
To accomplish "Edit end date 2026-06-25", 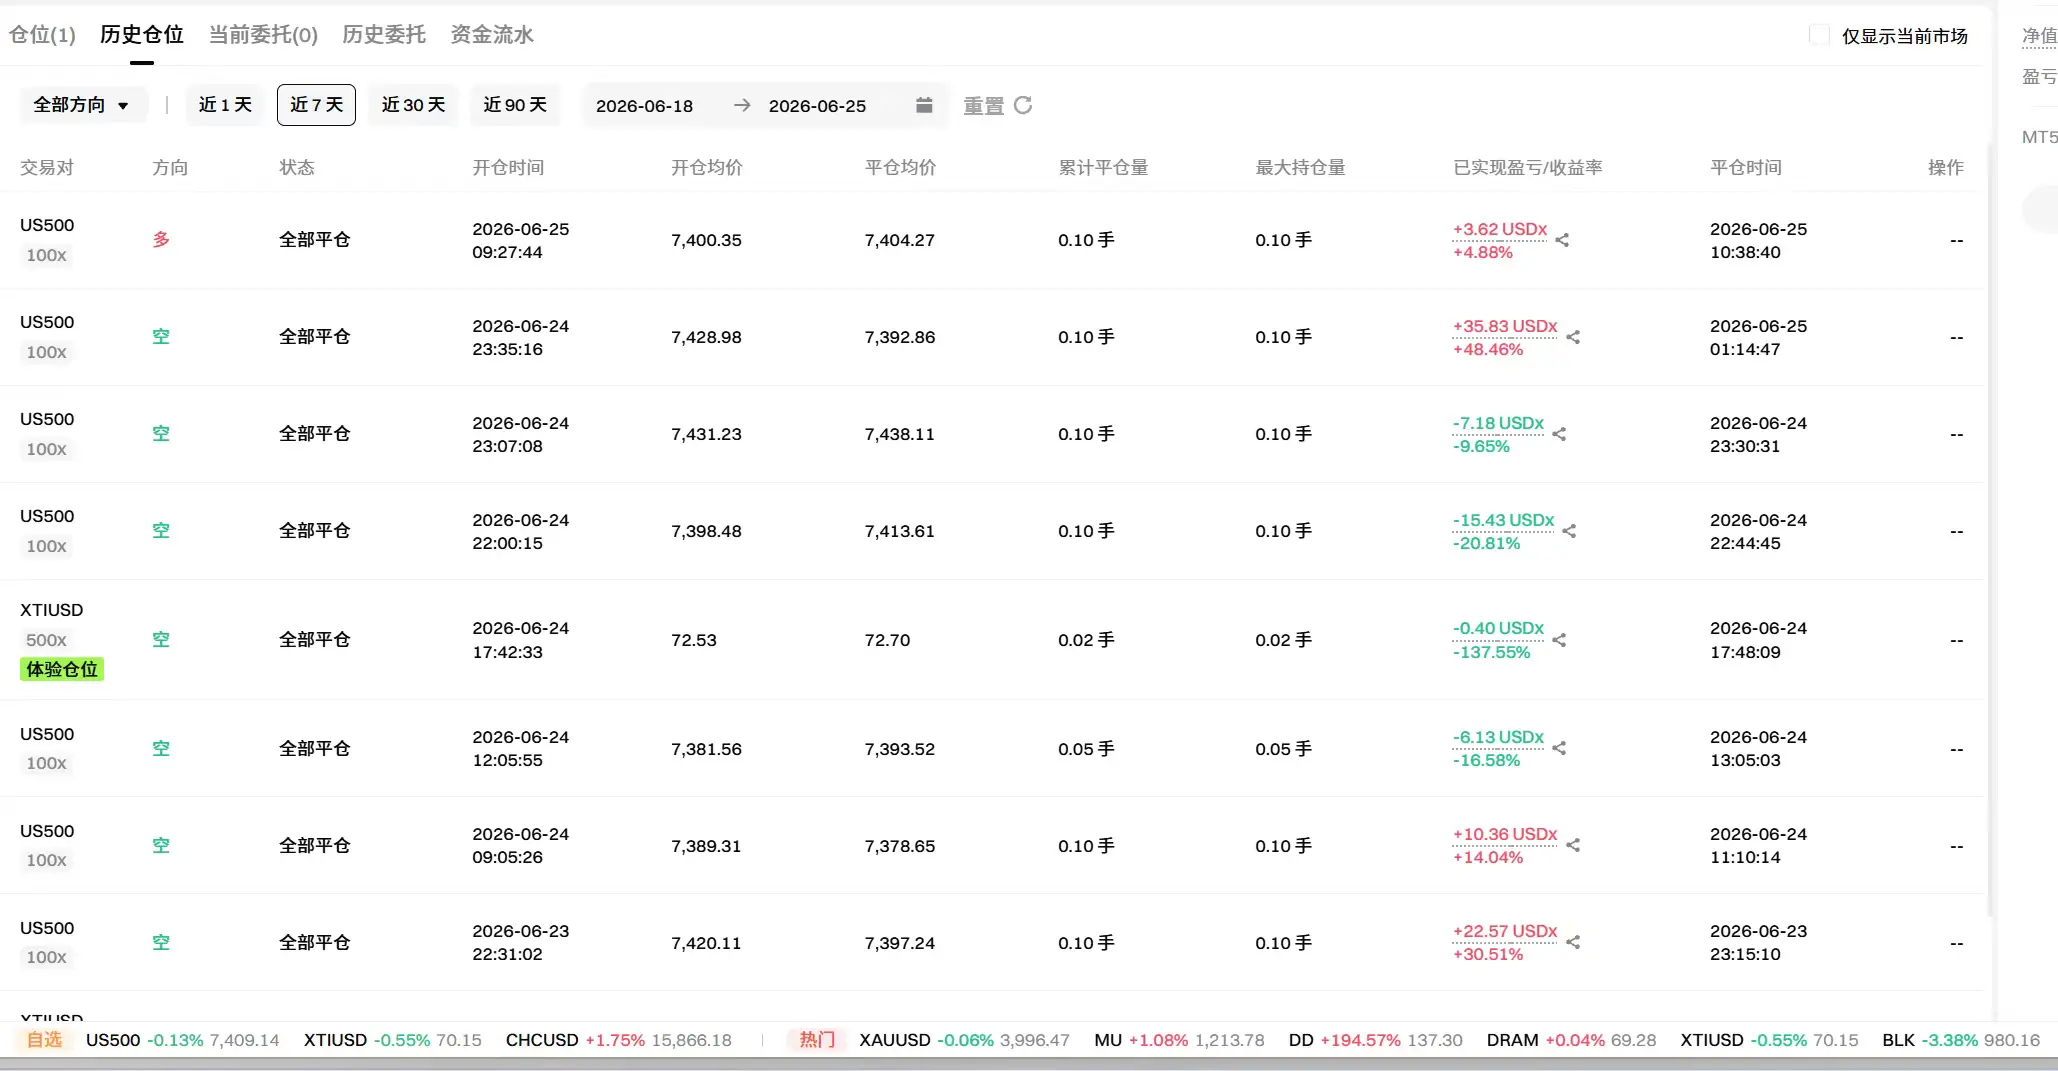I will [817, 106].
